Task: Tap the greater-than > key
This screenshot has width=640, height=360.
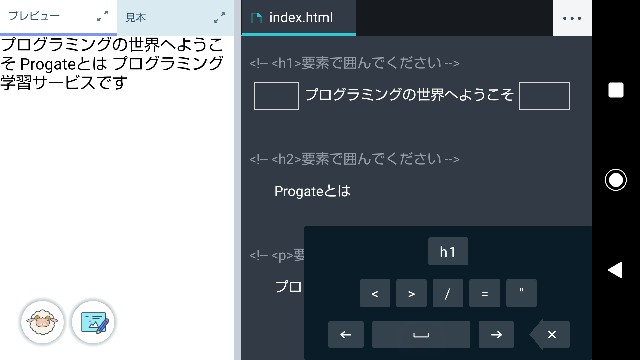Action: point(411,293)
